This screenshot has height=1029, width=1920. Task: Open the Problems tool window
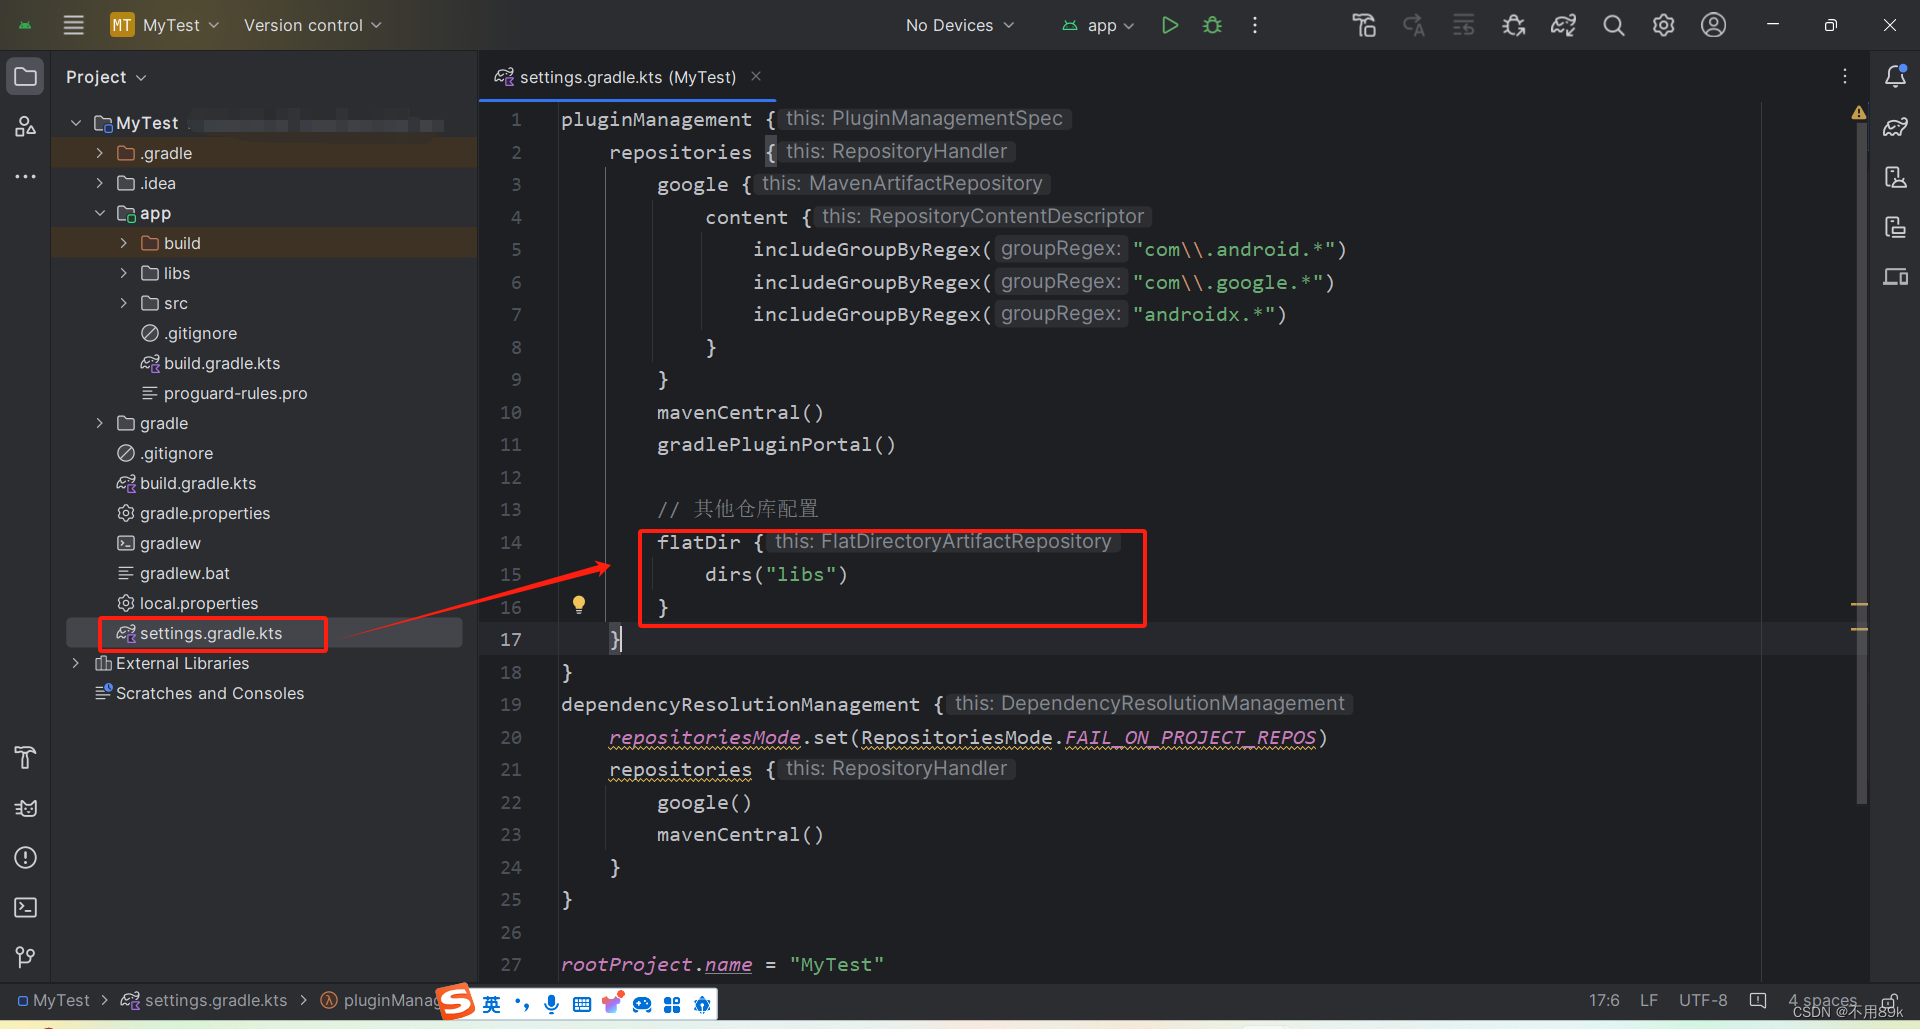(25, 858)
